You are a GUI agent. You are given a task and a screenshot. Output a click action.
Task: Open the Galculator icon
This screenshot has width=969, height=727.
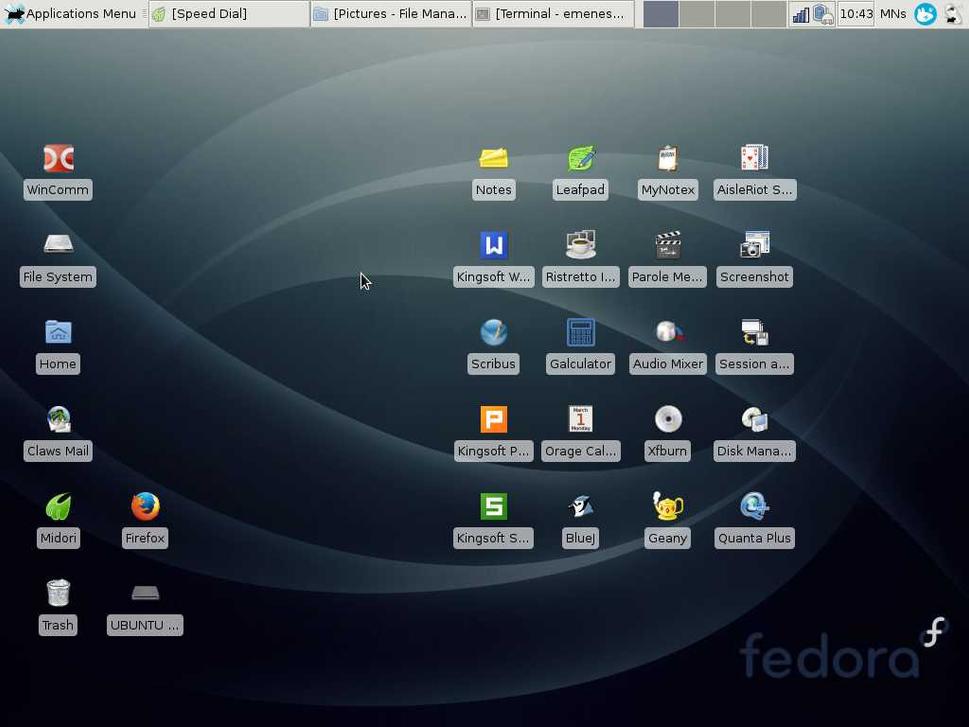coord(581,333)
